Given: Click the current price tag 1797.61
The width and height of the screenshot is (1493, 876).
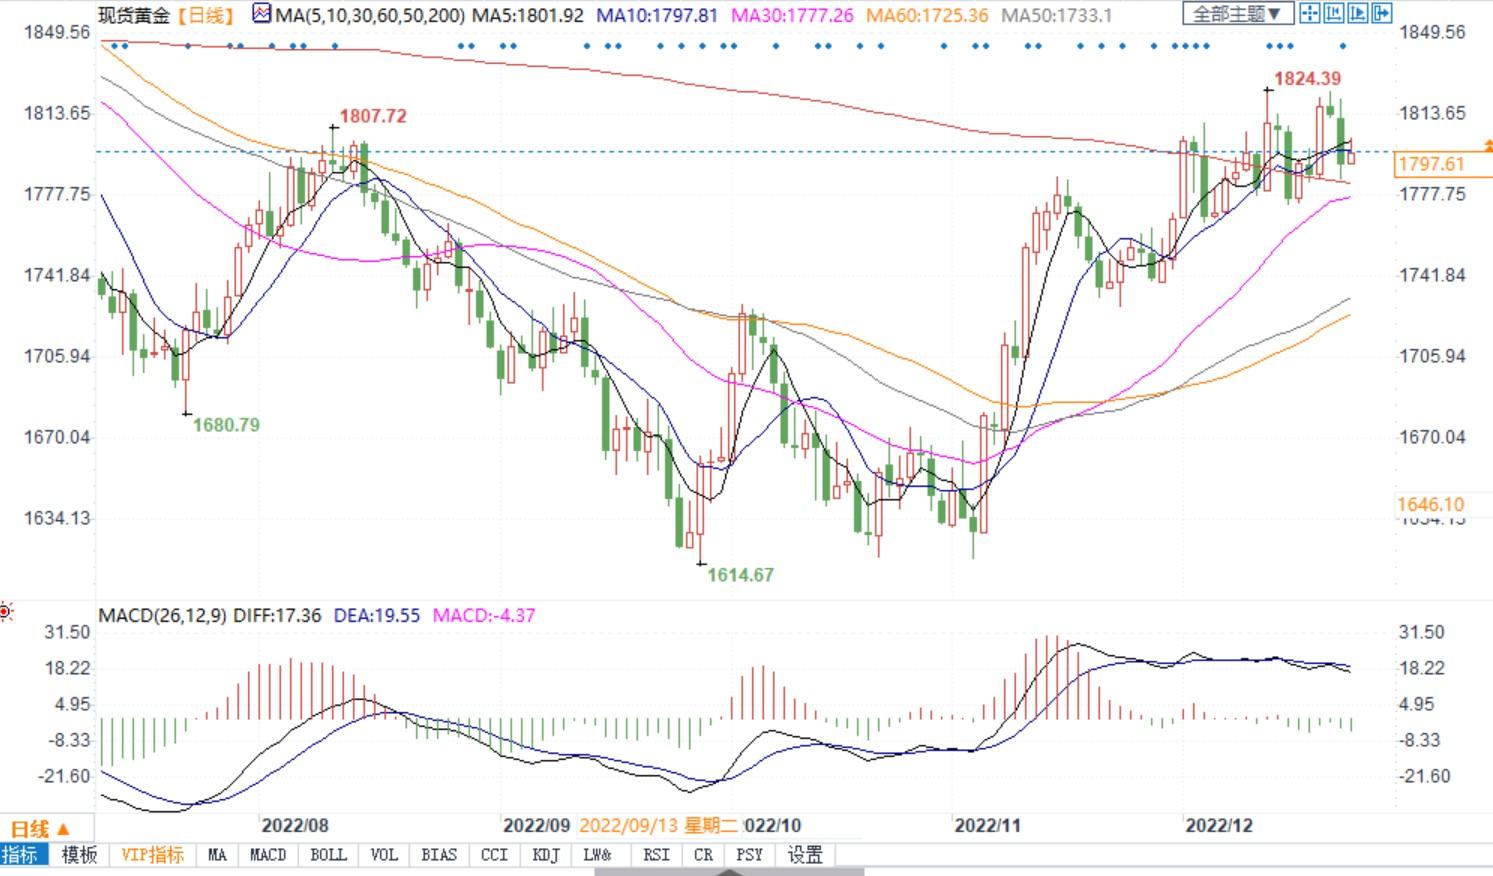Looking at the screenshot, I should point(1432,164).
